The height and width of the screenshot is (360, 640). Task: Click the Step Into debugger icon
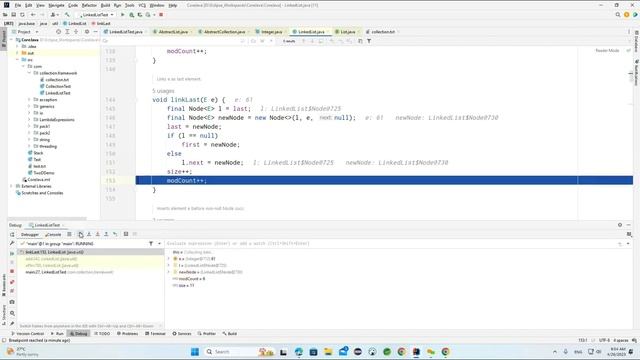point(89,234)
